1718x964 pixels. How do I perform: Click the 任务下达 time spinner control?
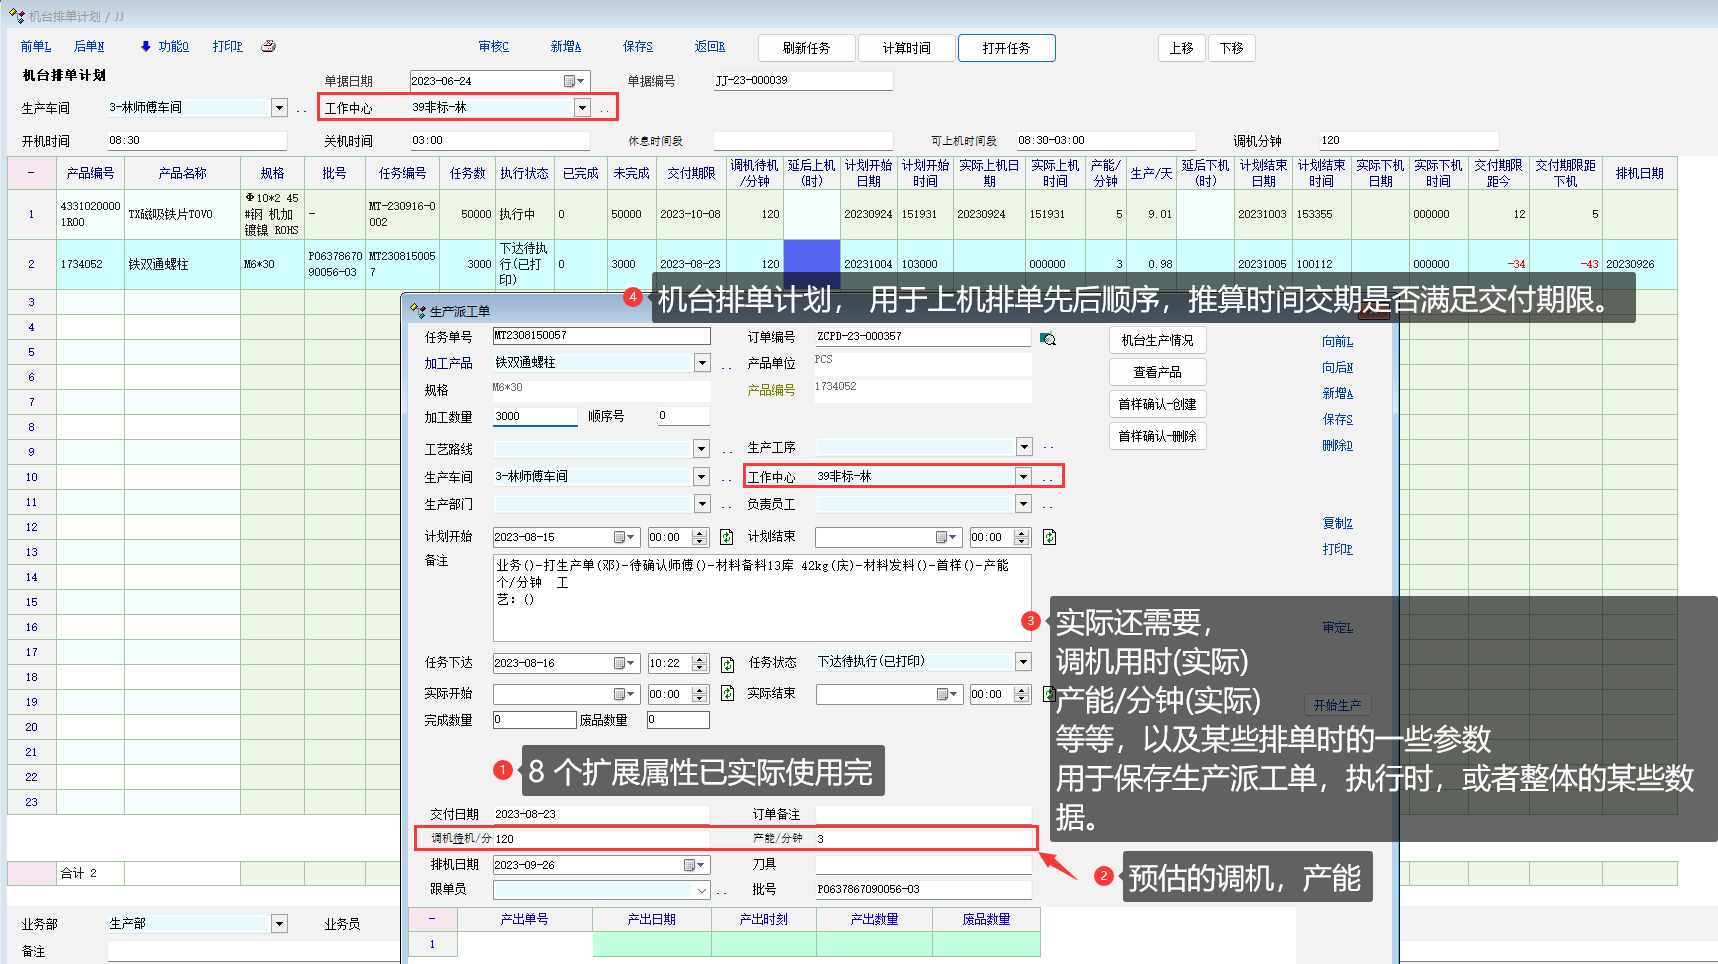(700, 664)
